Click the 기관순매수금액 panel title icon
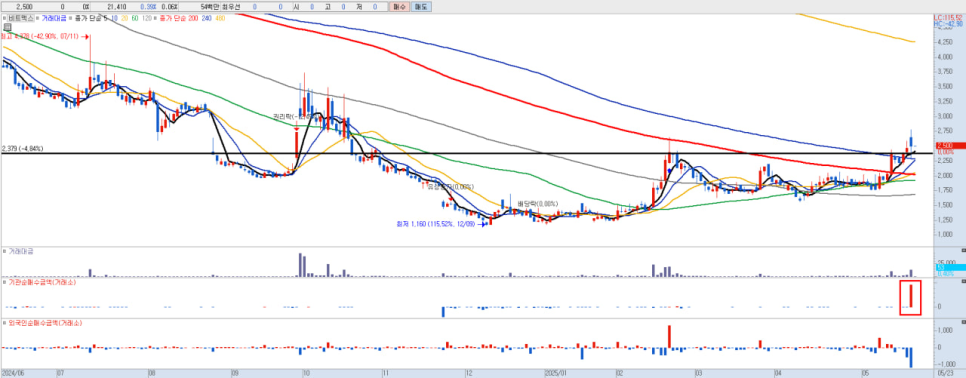 [x=5, y=283]
